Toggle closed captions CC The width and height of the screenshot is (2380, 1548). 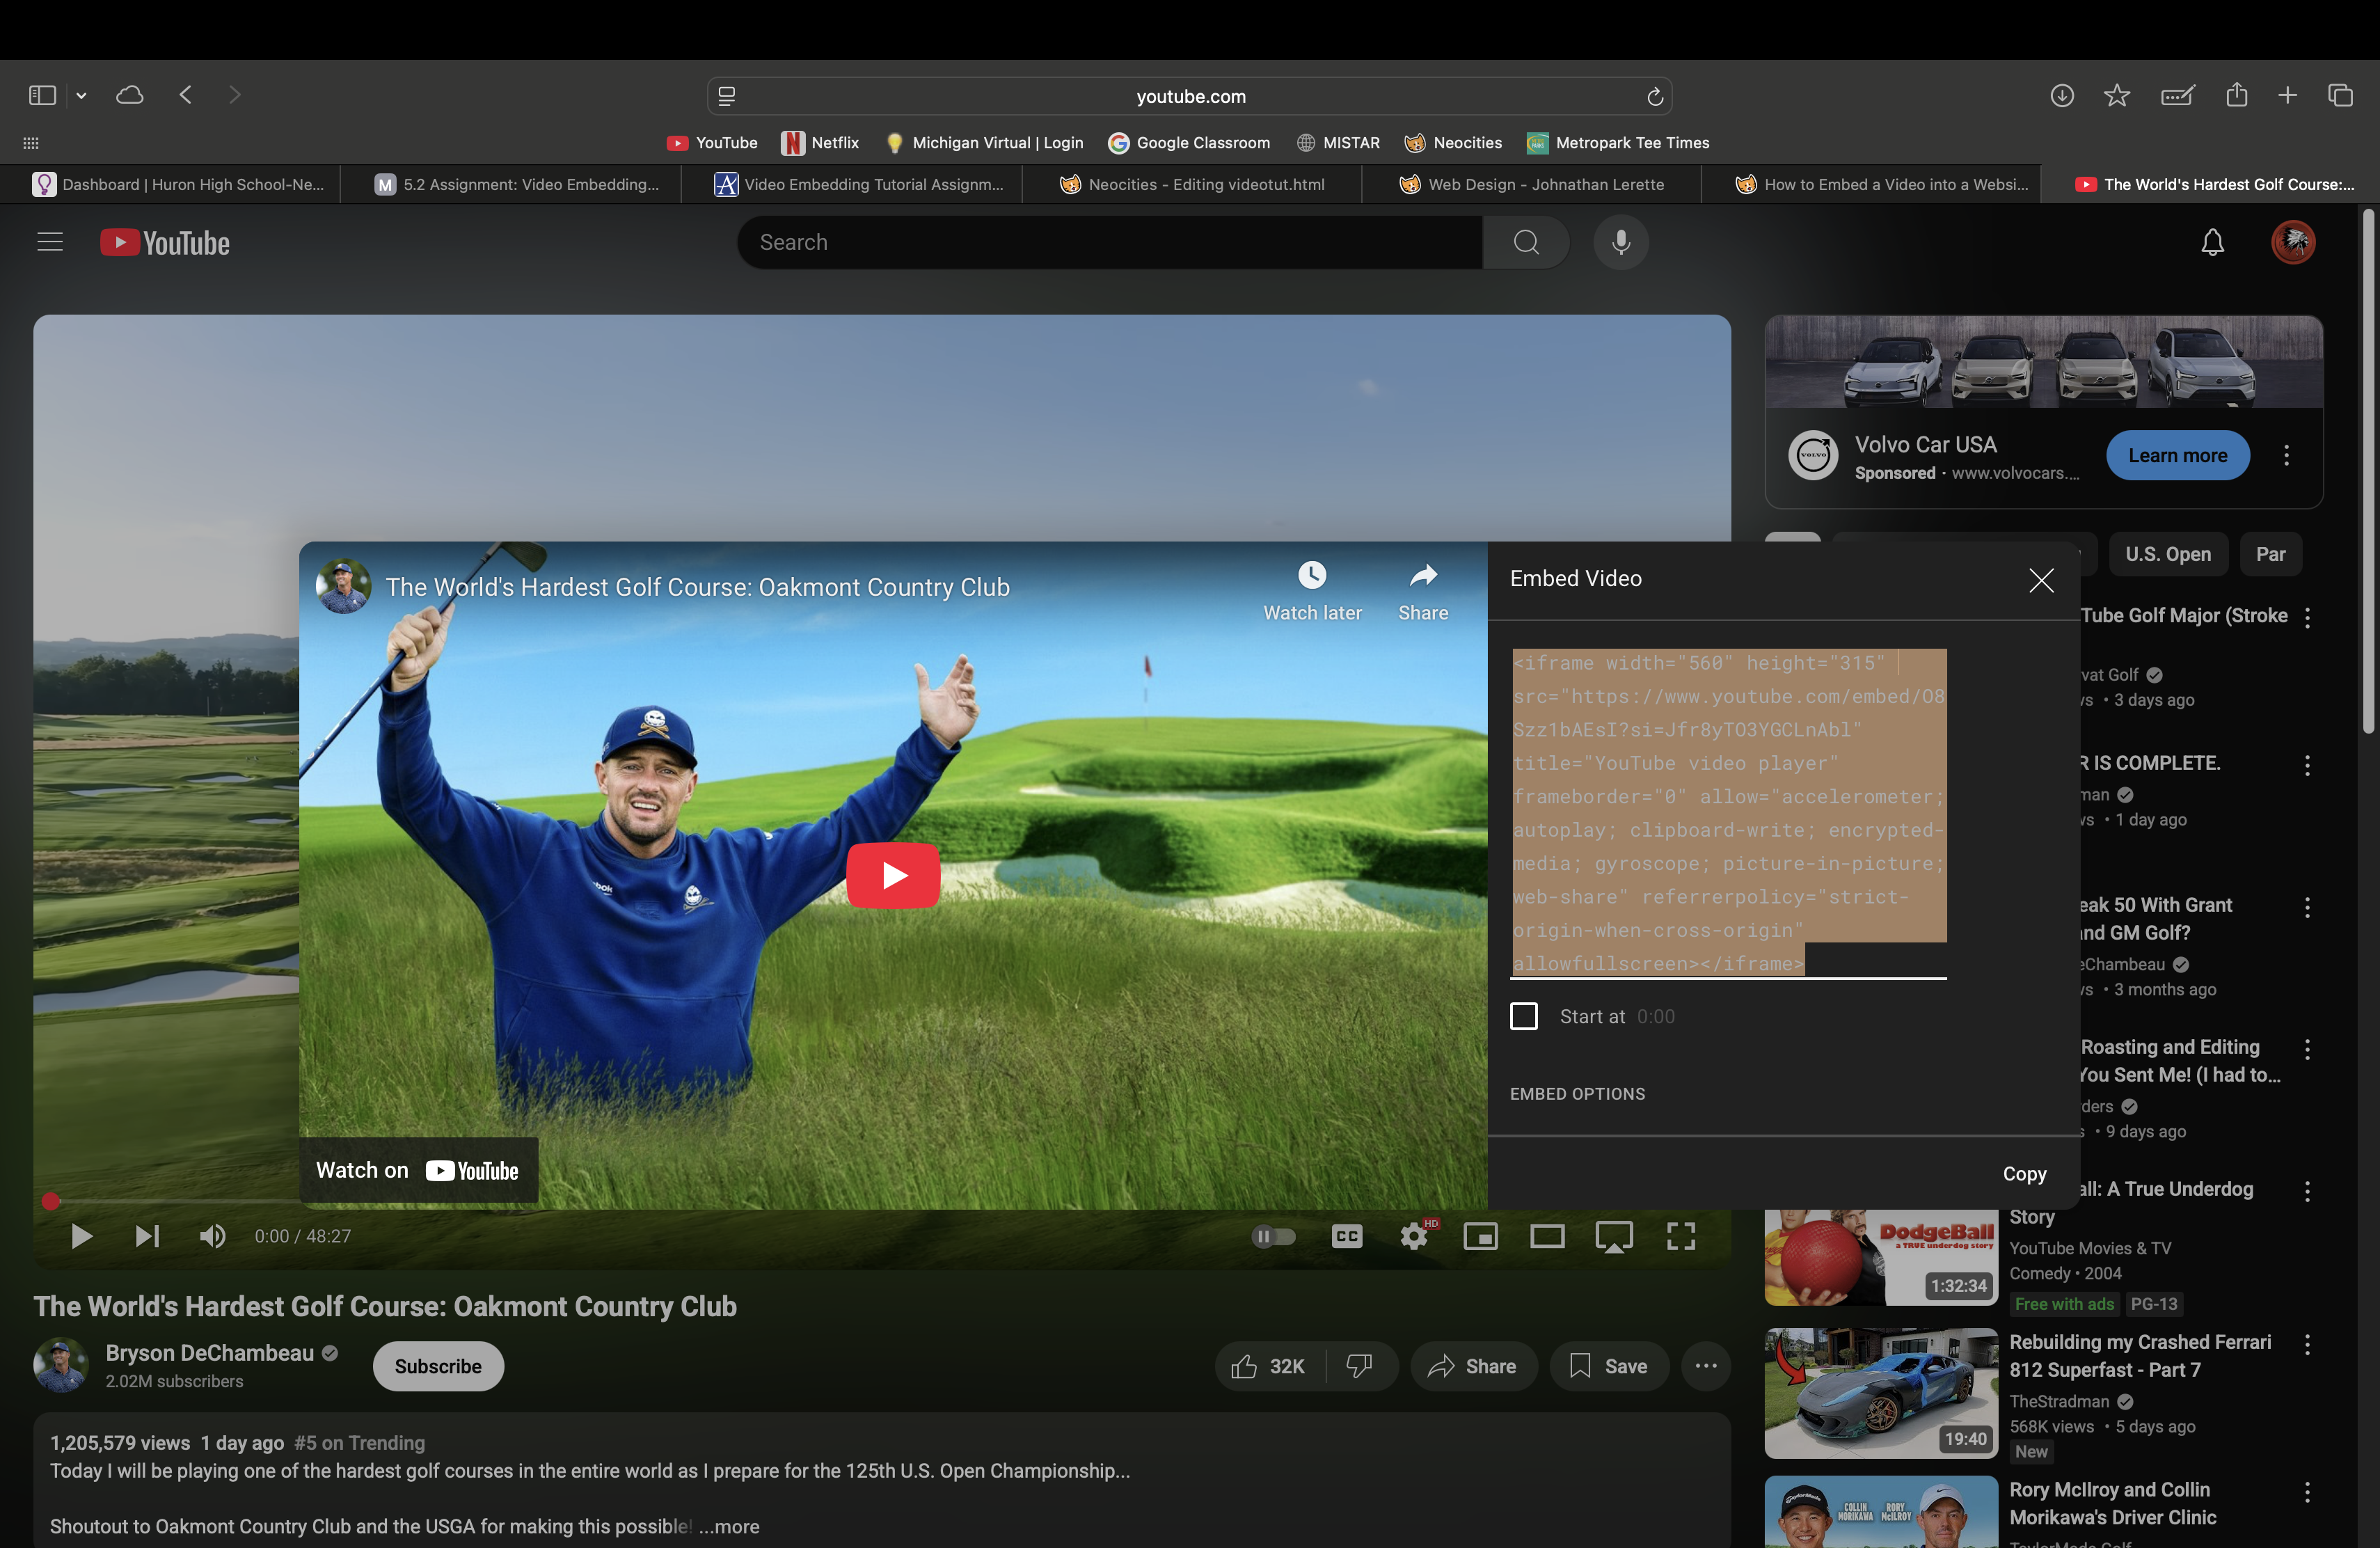1347,1236
